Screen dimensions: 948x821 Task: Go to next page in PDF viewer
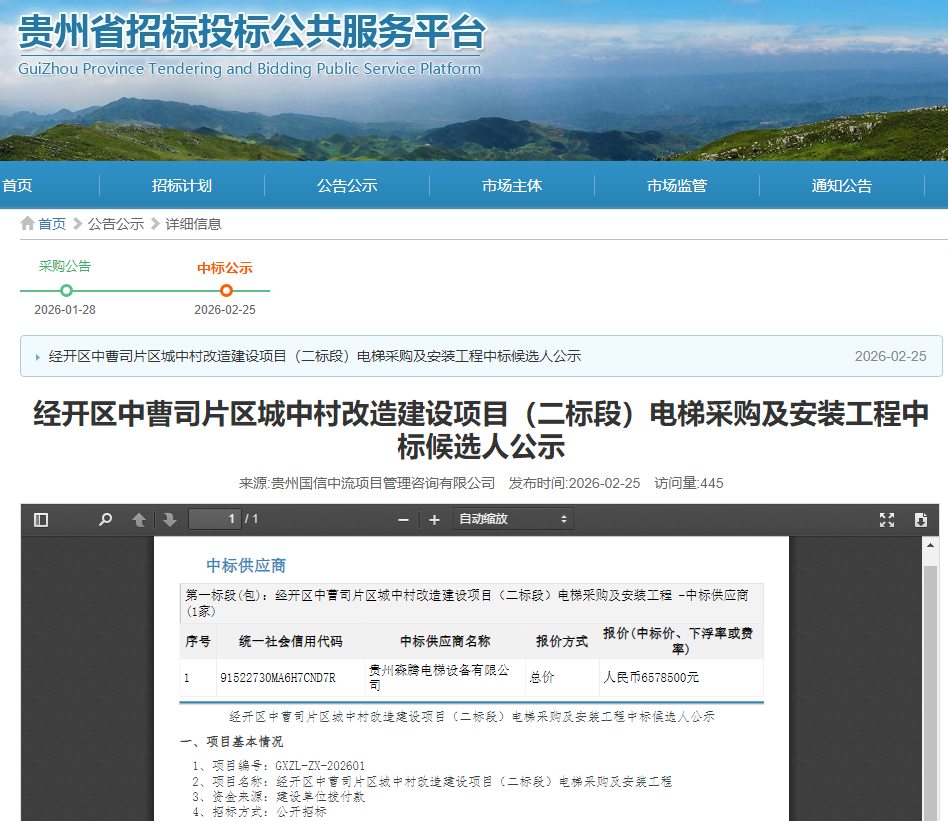pyautogui.click(x=169, y=520)
